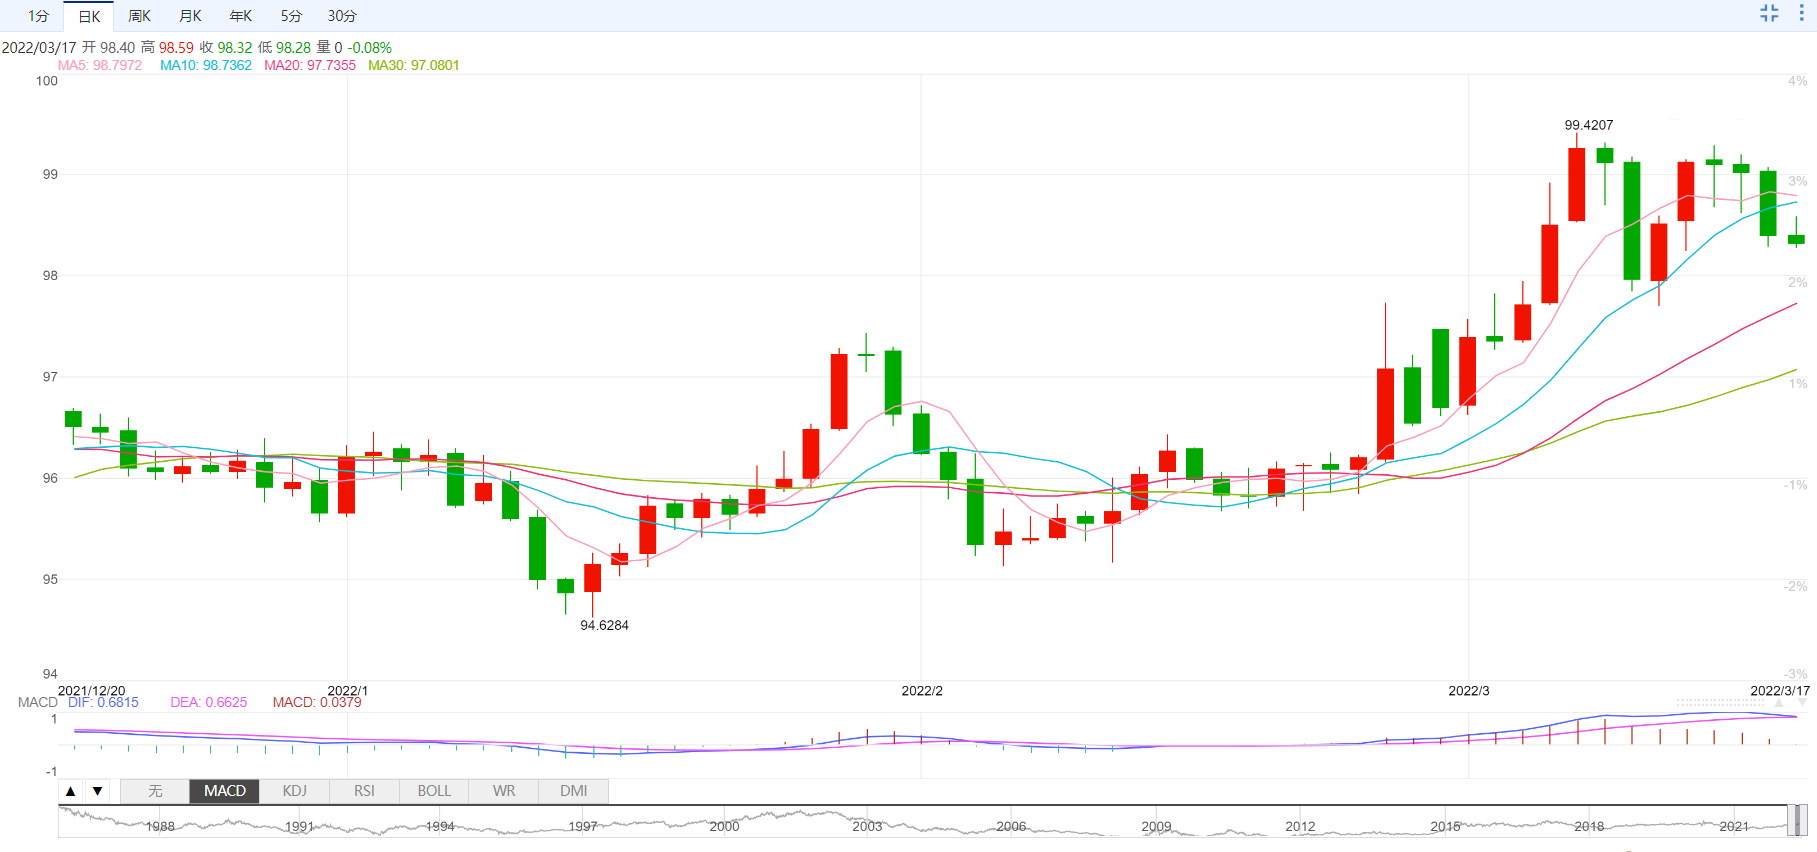The height and width of the screenshot is (852, 1817).
Task: Click the black down arrow button
Action: pos(97,791)
